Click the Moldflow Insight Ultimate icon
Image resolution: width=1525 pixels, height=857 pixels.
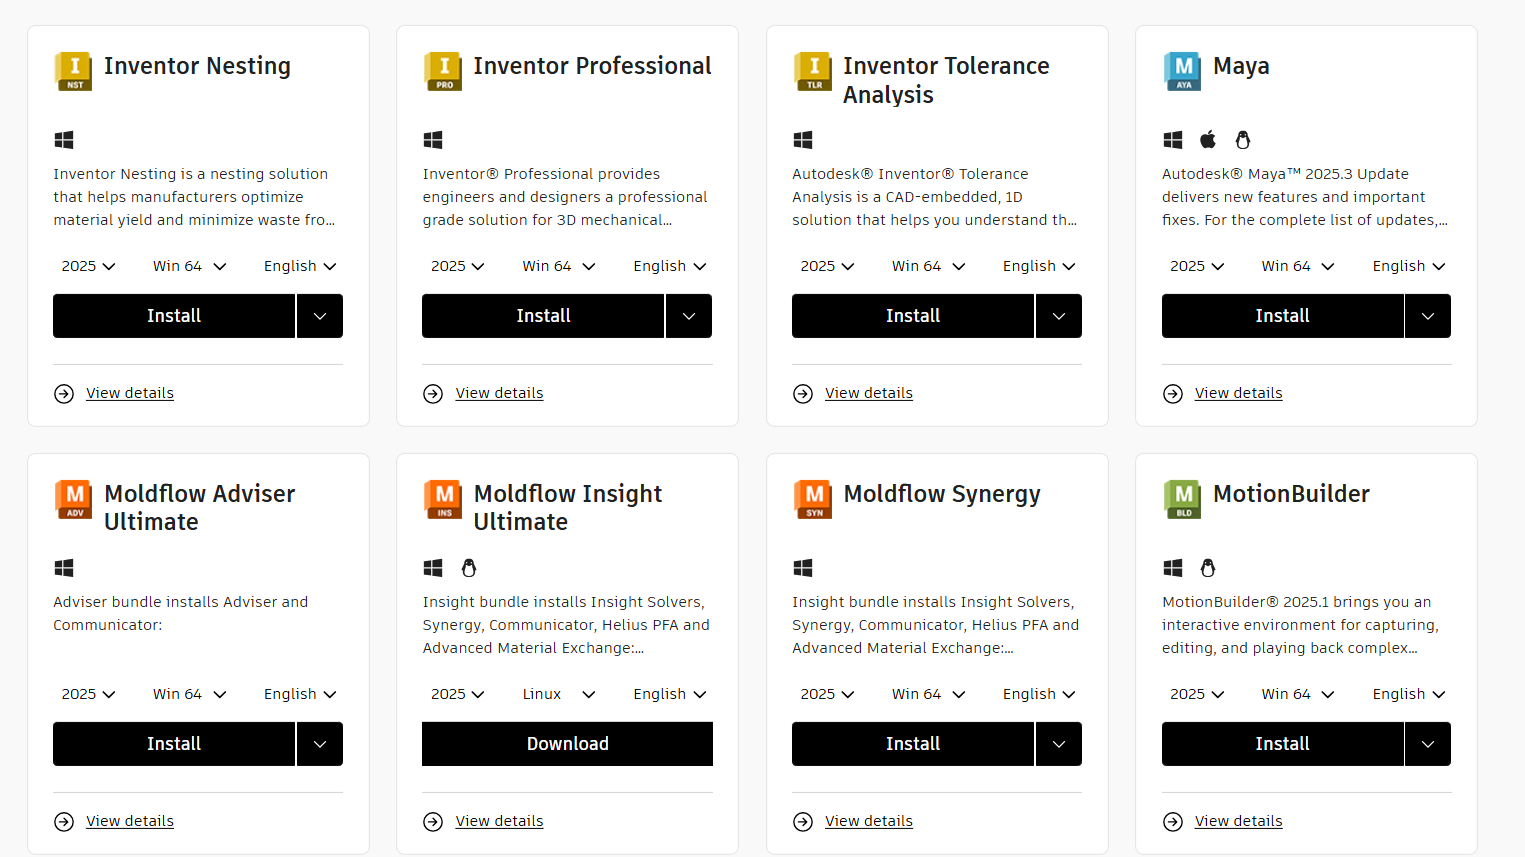pyautogui.click(x=442, y=499)
